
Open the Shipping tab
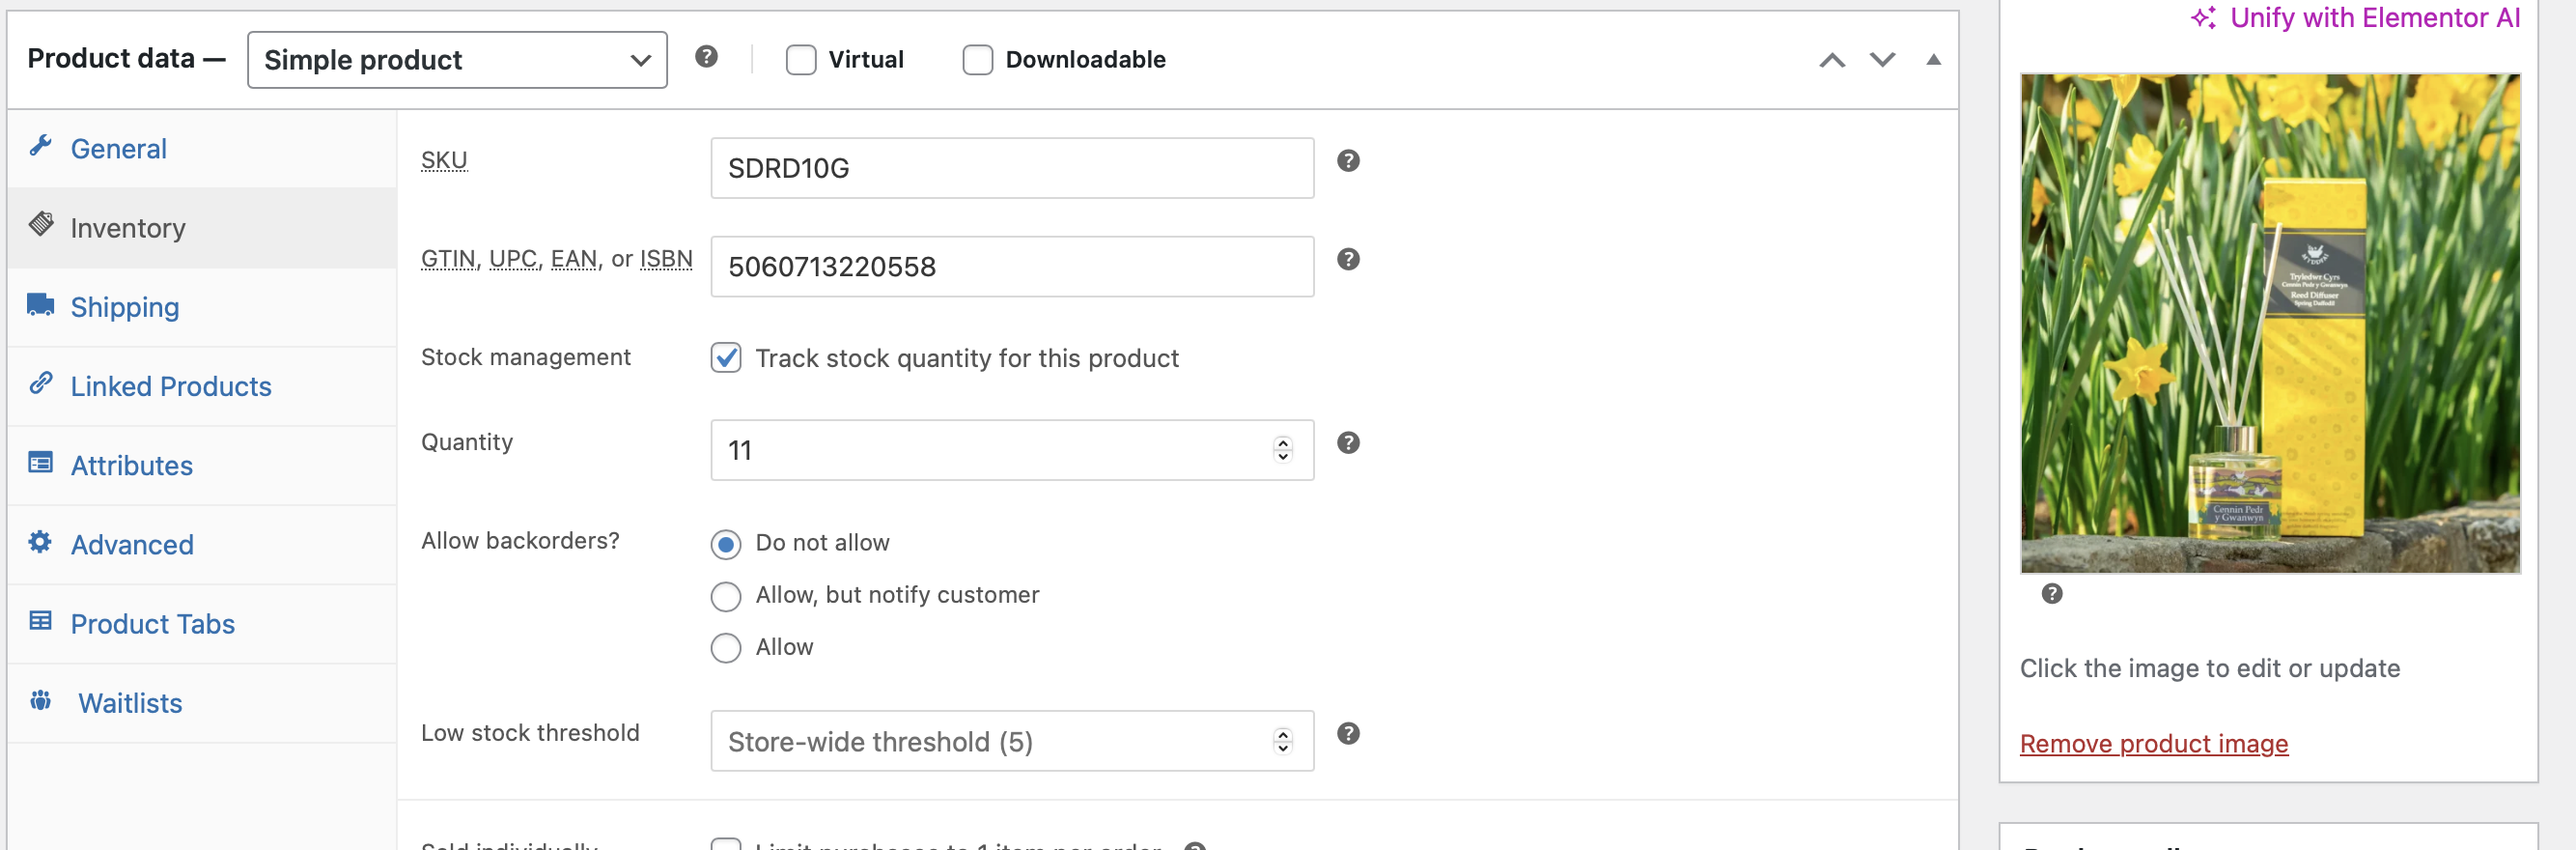[x=125, y=307]
